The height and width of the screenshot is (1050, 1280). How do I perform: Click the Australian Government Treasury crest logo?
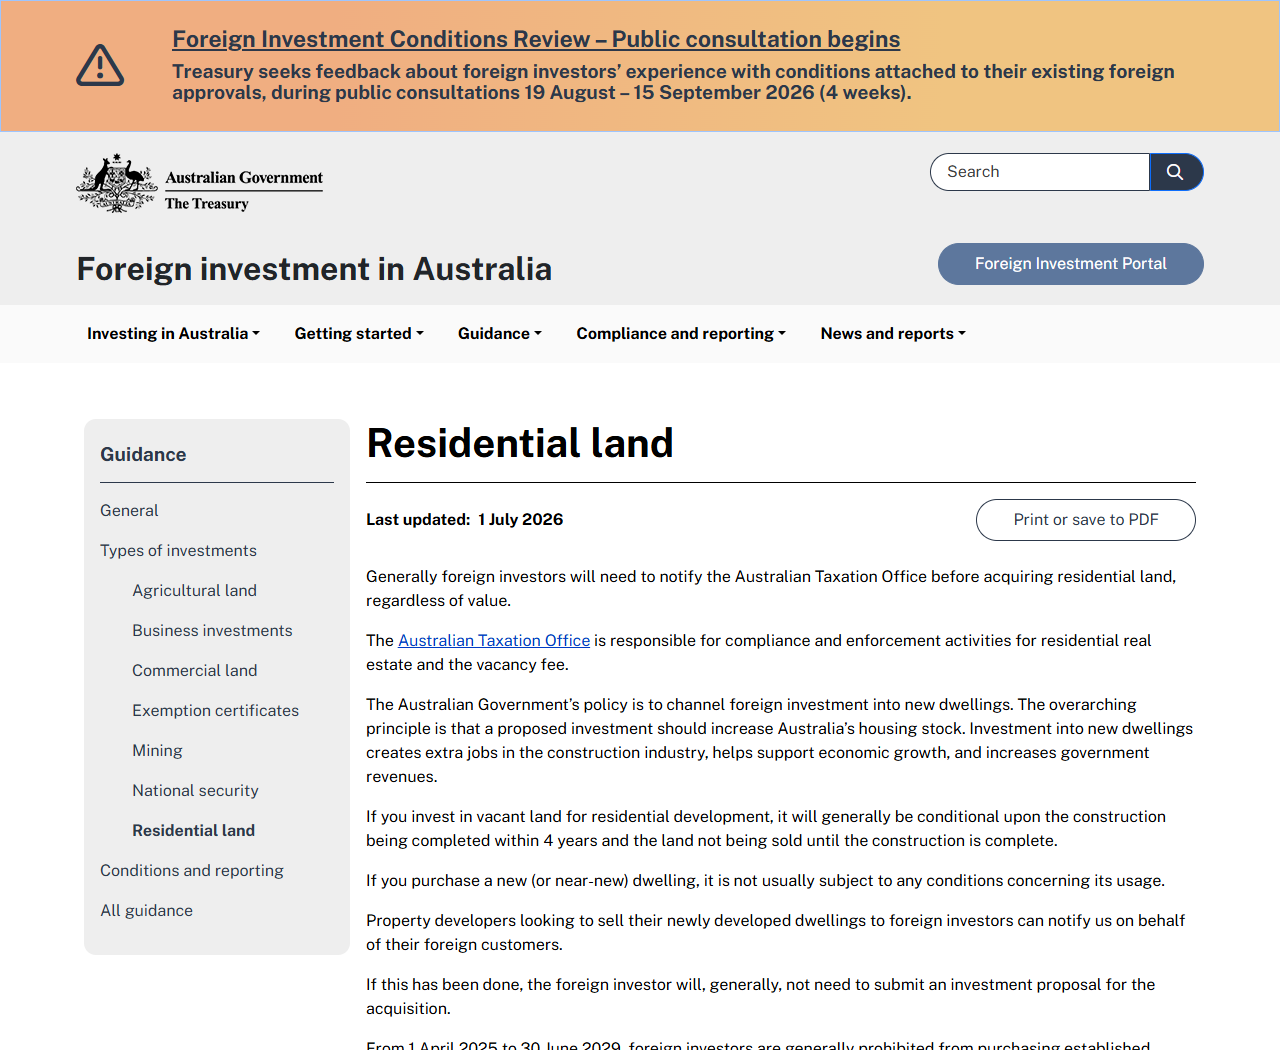(200, 183)
